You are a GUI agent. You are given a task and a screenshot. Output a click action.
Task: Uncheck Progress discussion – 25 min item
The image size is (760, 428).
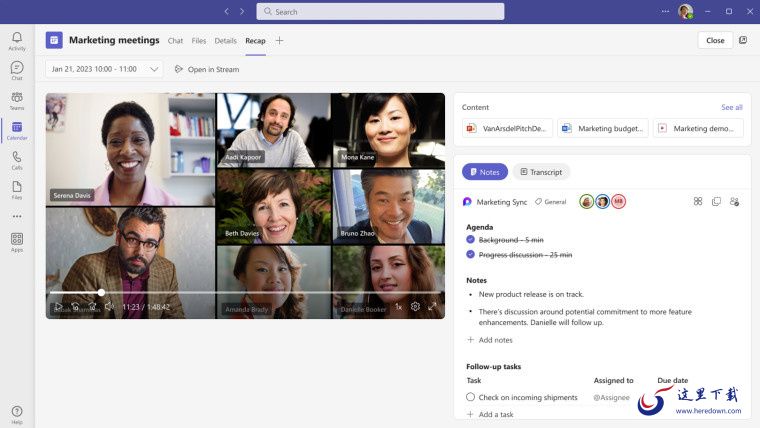[x=470, y=254]
